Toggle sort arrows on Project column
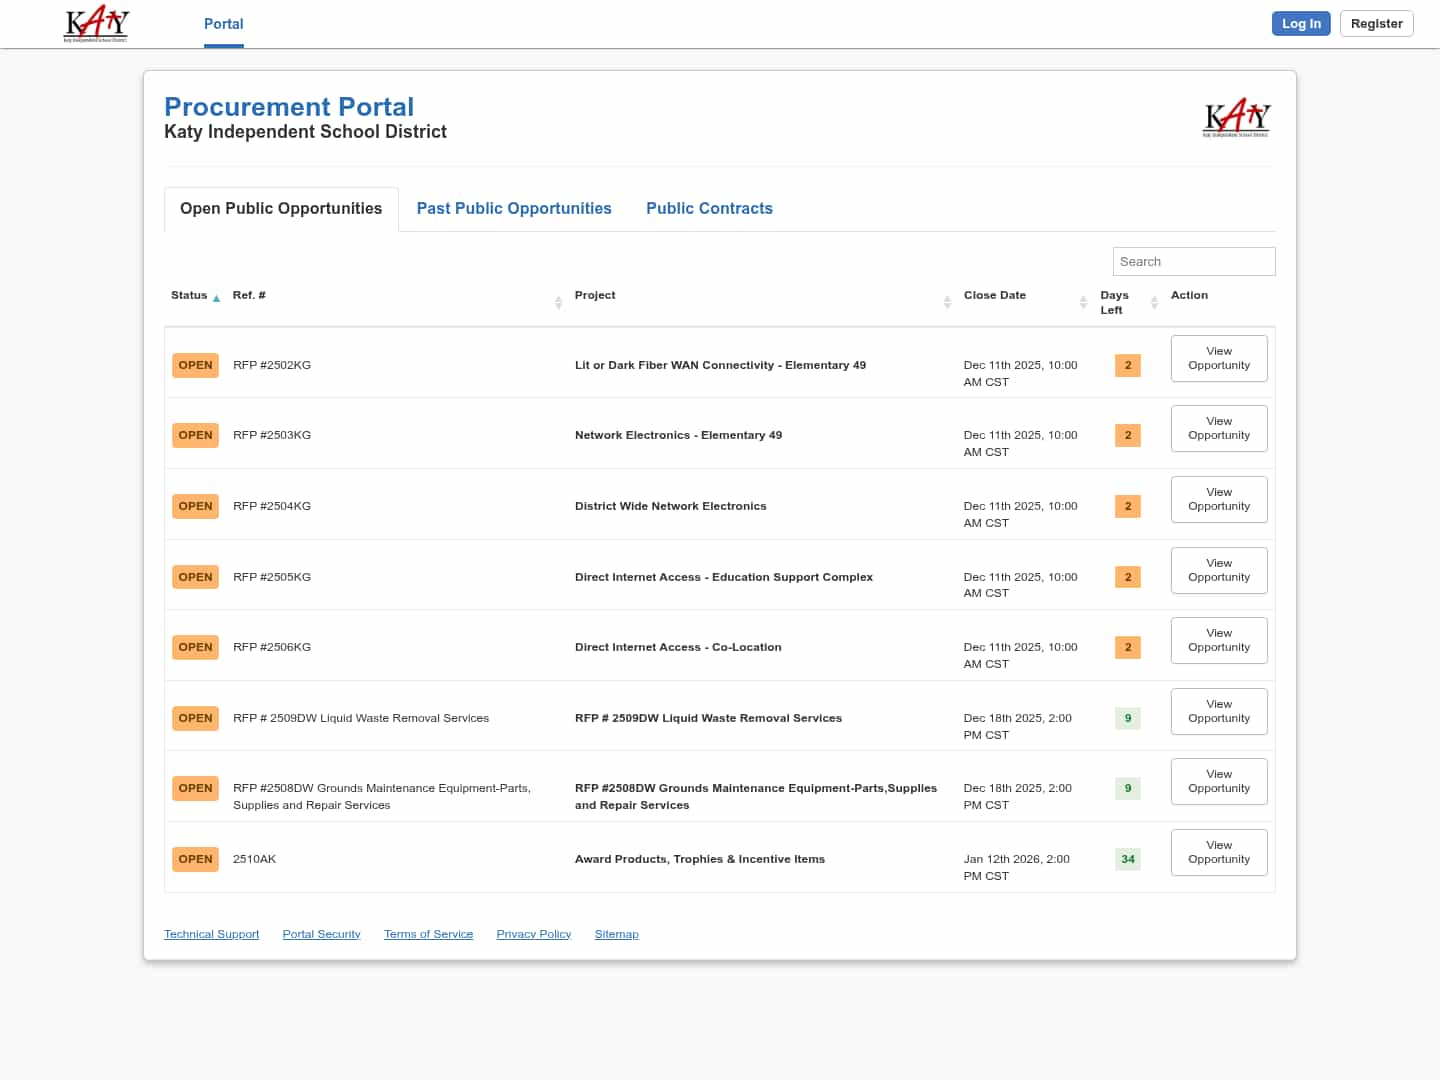1440x1080 pixels. 947,302
